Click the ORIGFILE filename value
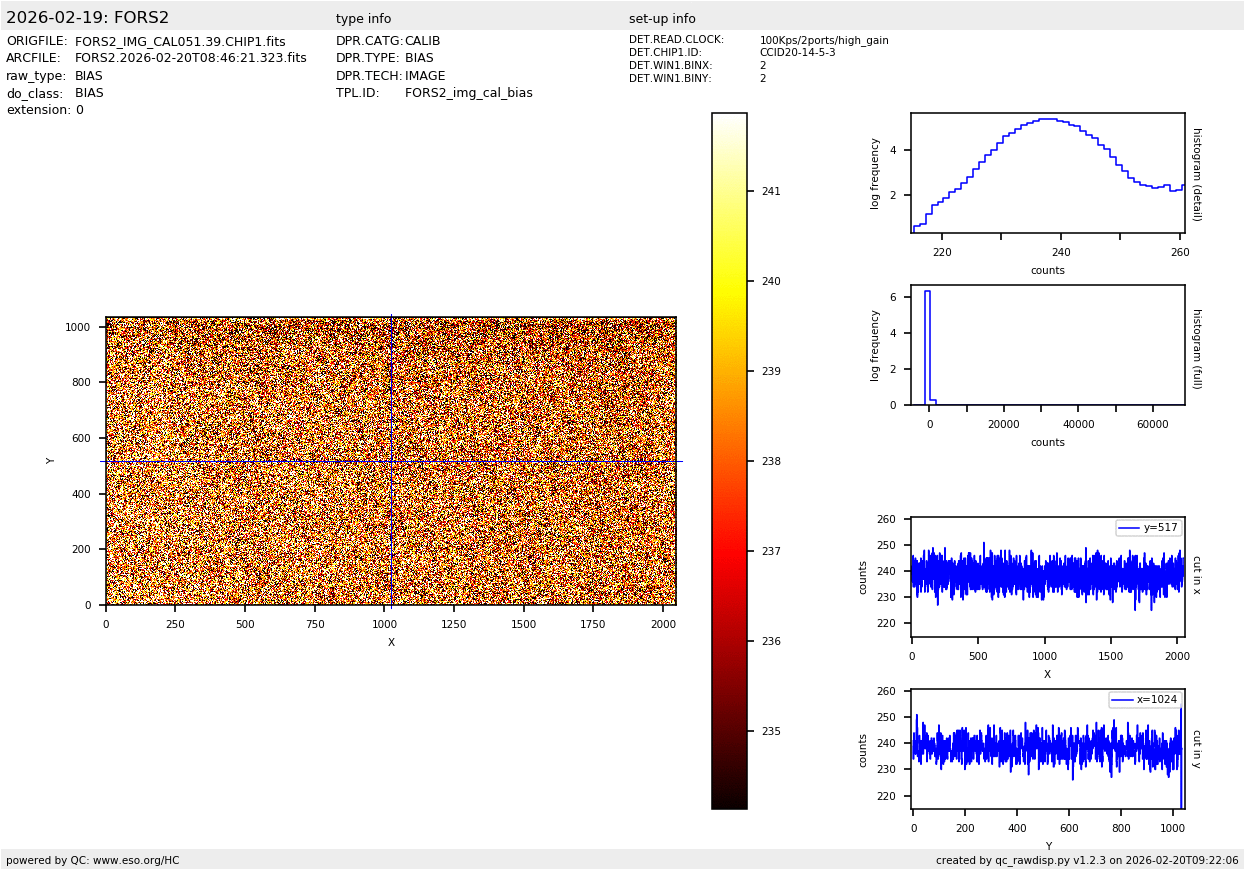 [x=180, y=42]
